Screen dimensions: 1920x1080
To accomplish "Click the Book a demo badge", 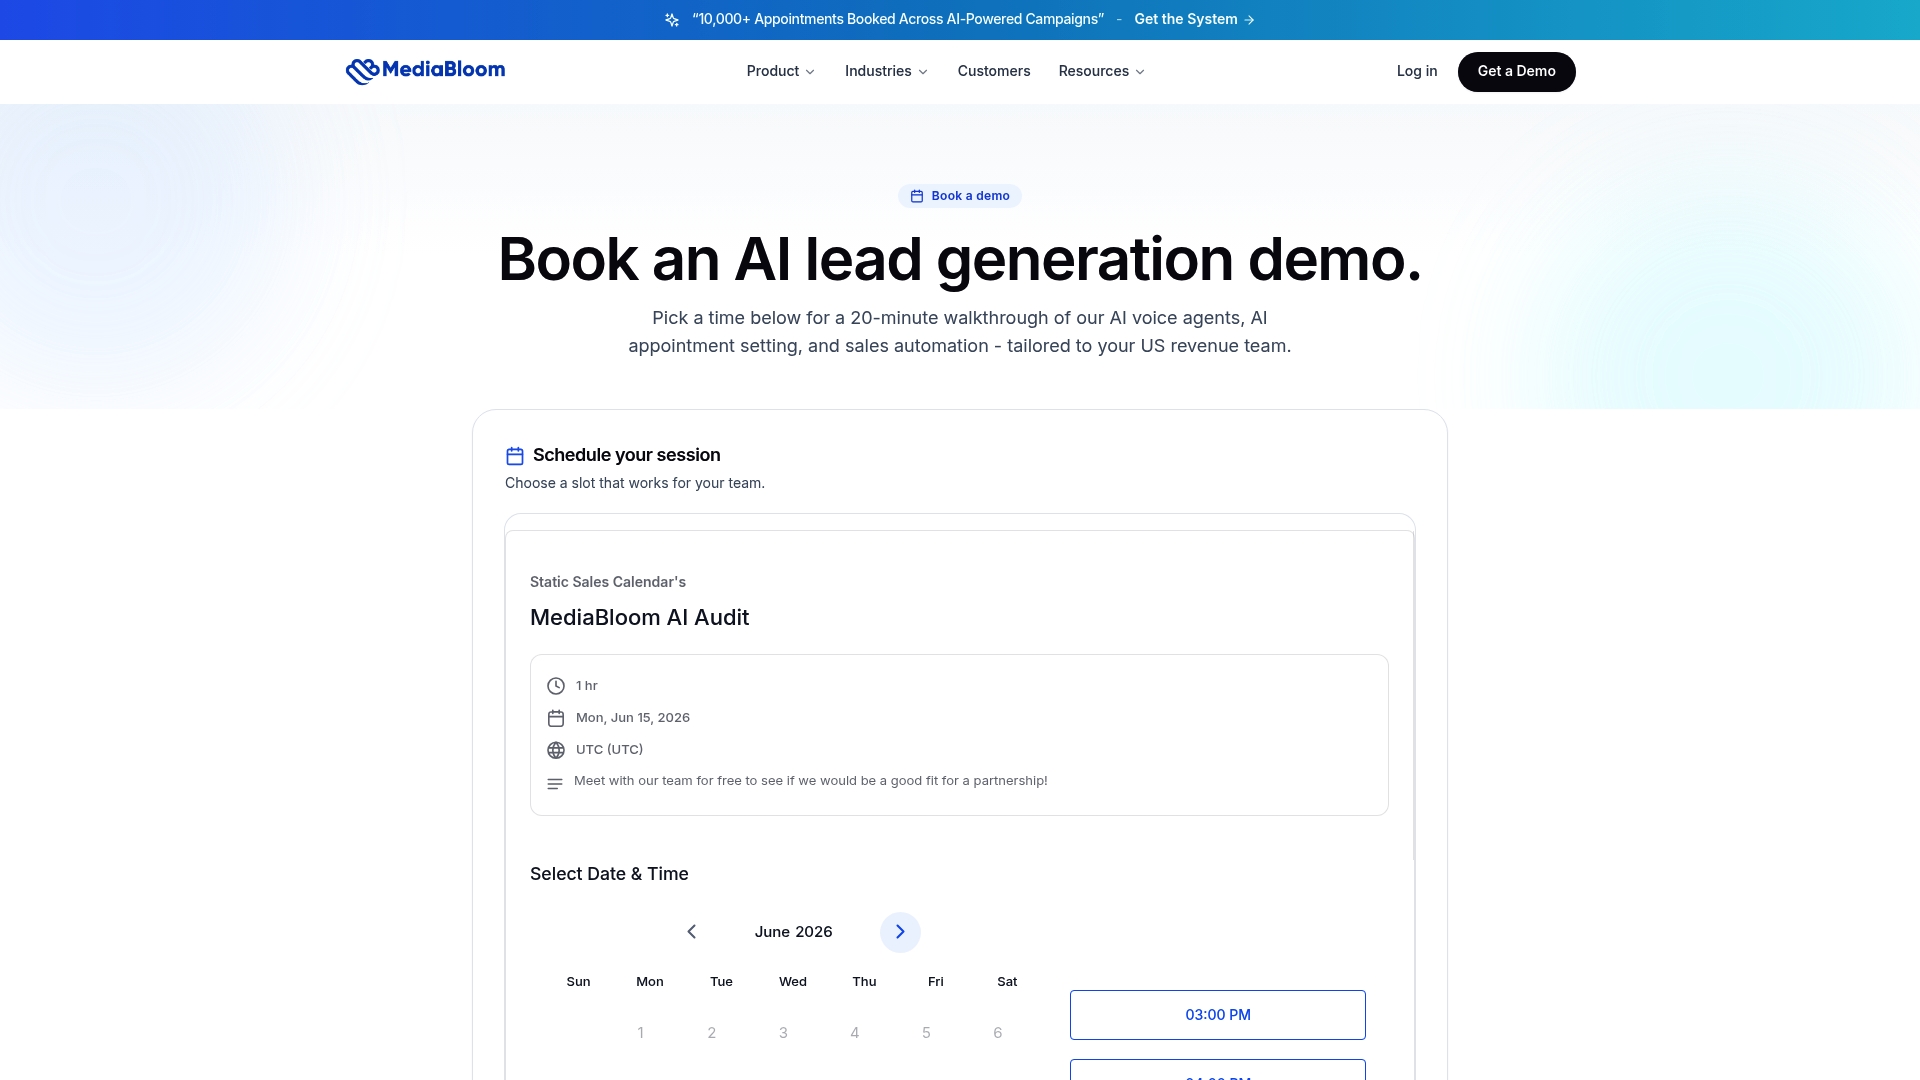I will (960, 196).
